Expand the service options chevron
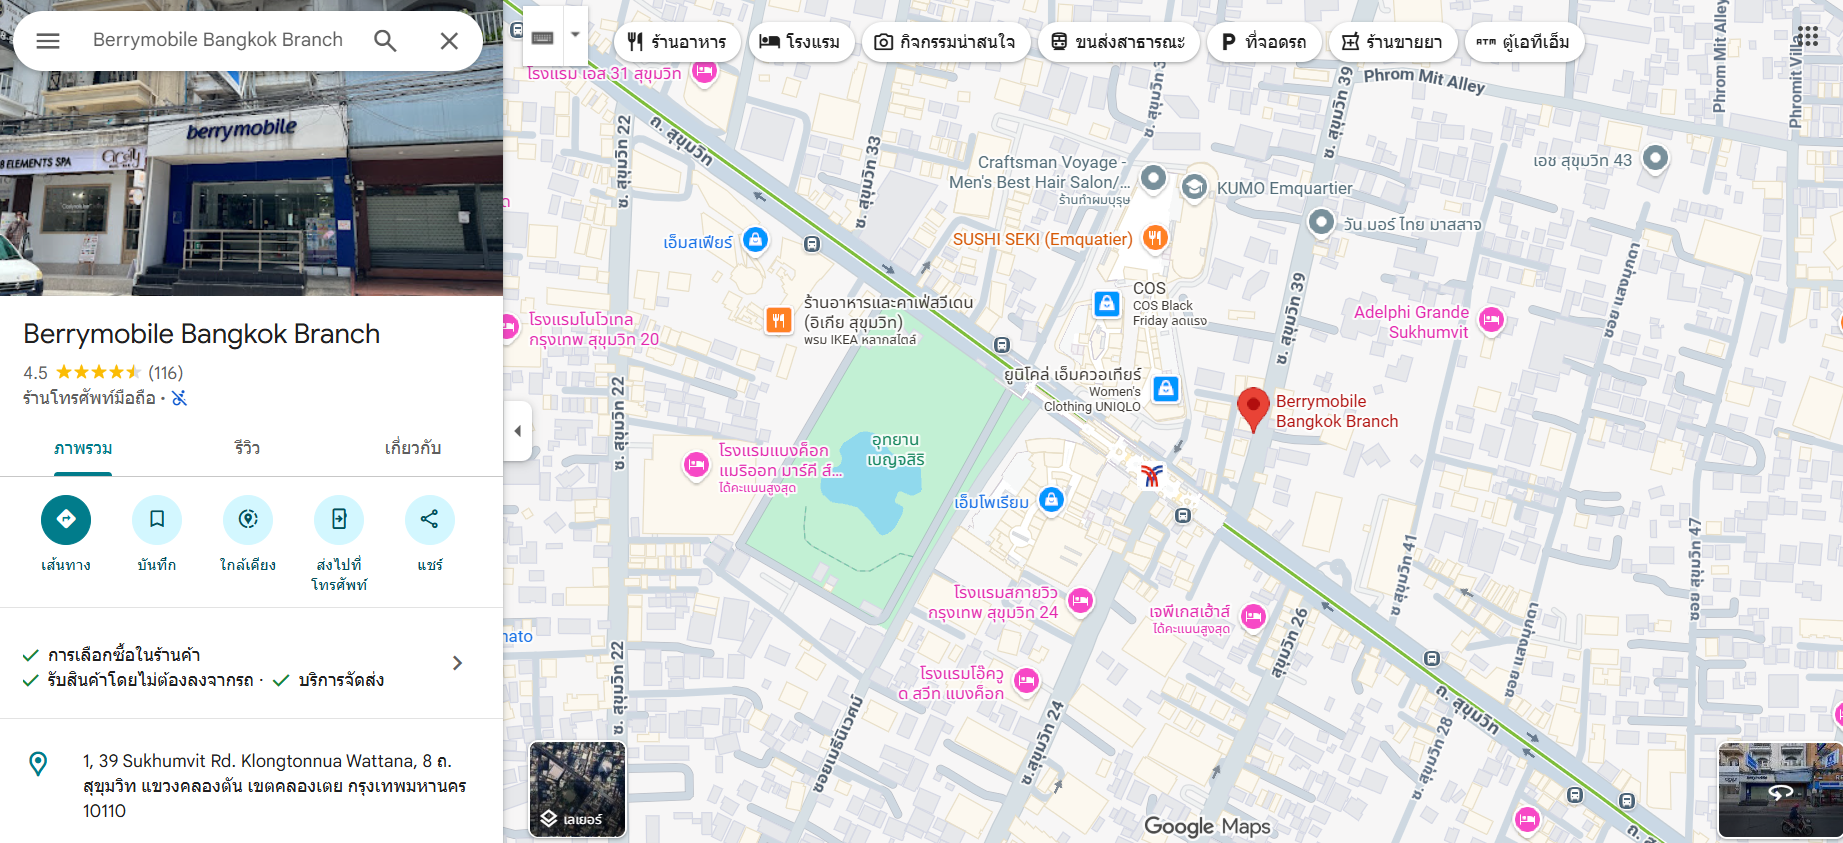The height and width of the screenshot is (843, 1843). tap(457, 663)
